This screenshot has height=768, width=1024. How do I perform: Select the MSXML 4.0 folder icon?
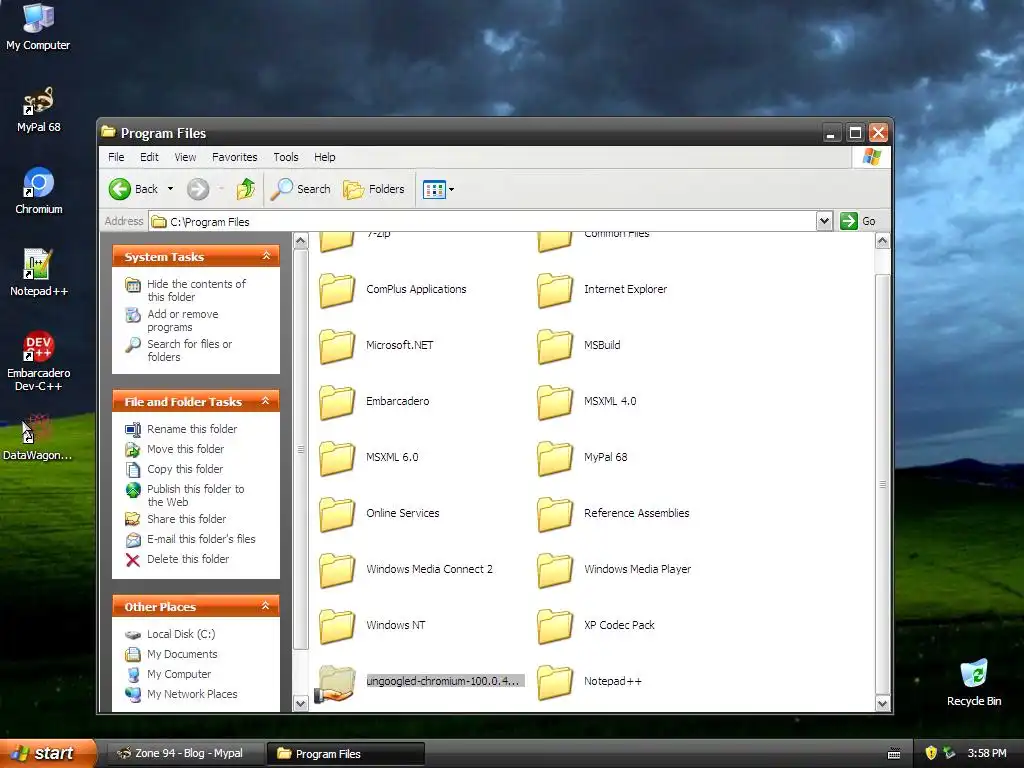coord(554,402)
